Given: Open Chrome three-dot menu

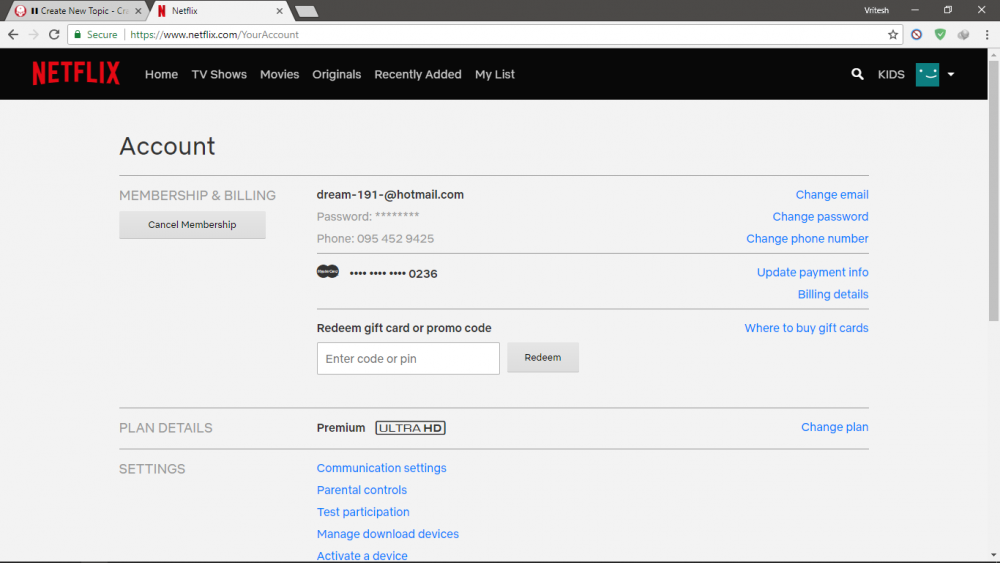Looking at the screenshot, I should coord(987,34).
